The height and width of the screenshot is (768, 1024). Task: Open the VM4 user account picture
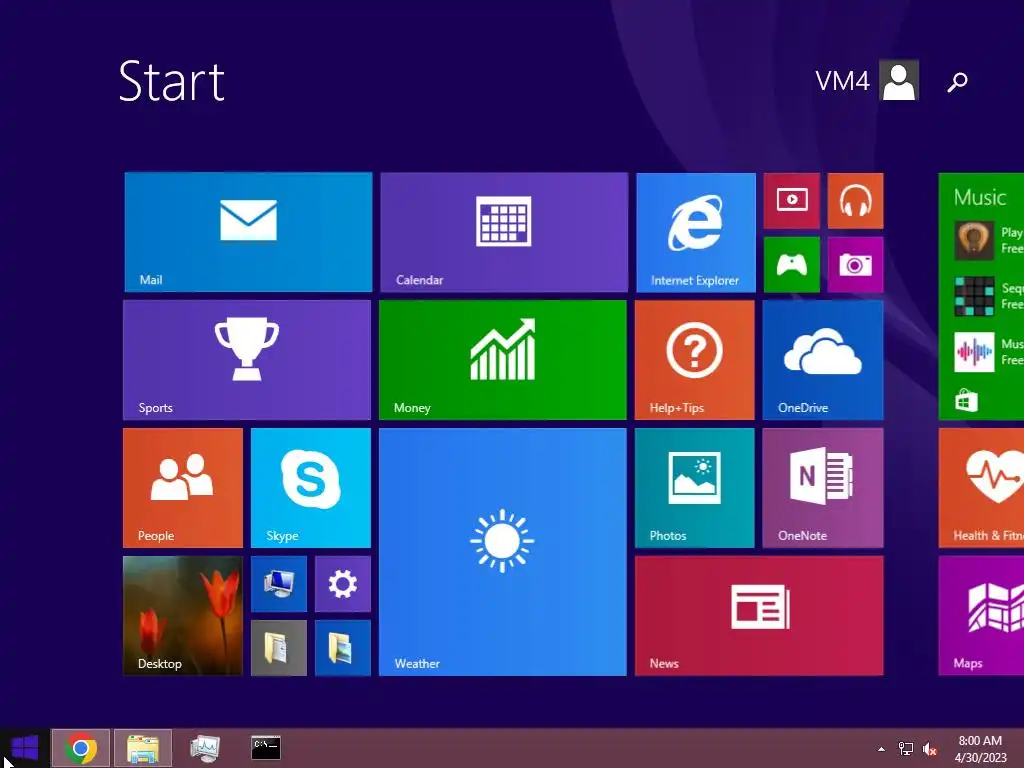899,80
